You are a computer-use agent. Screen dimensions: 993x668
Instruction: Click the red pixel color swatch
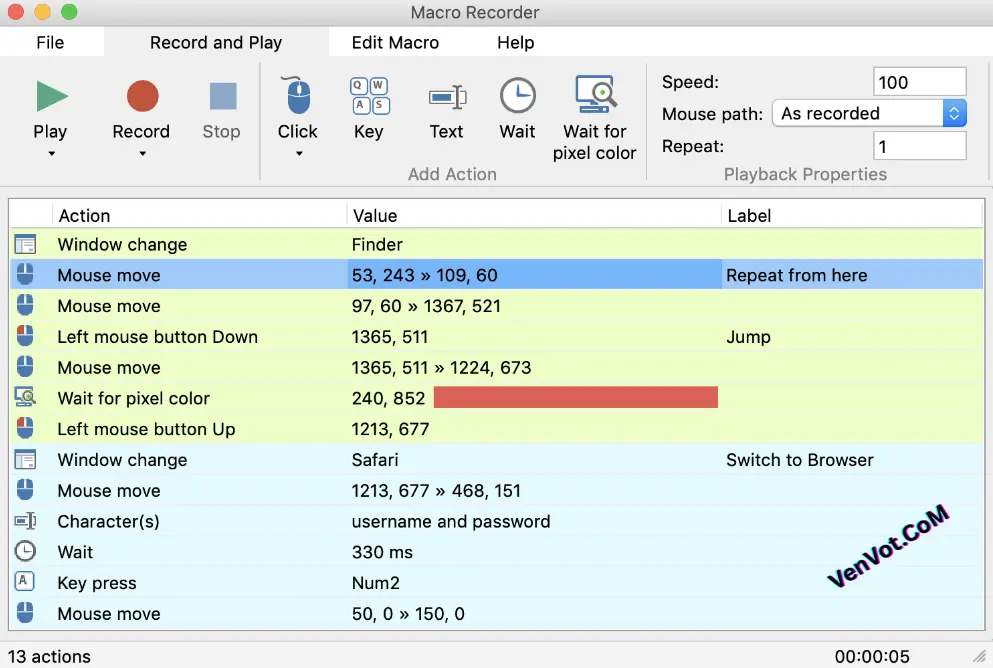tap(576, 398)
